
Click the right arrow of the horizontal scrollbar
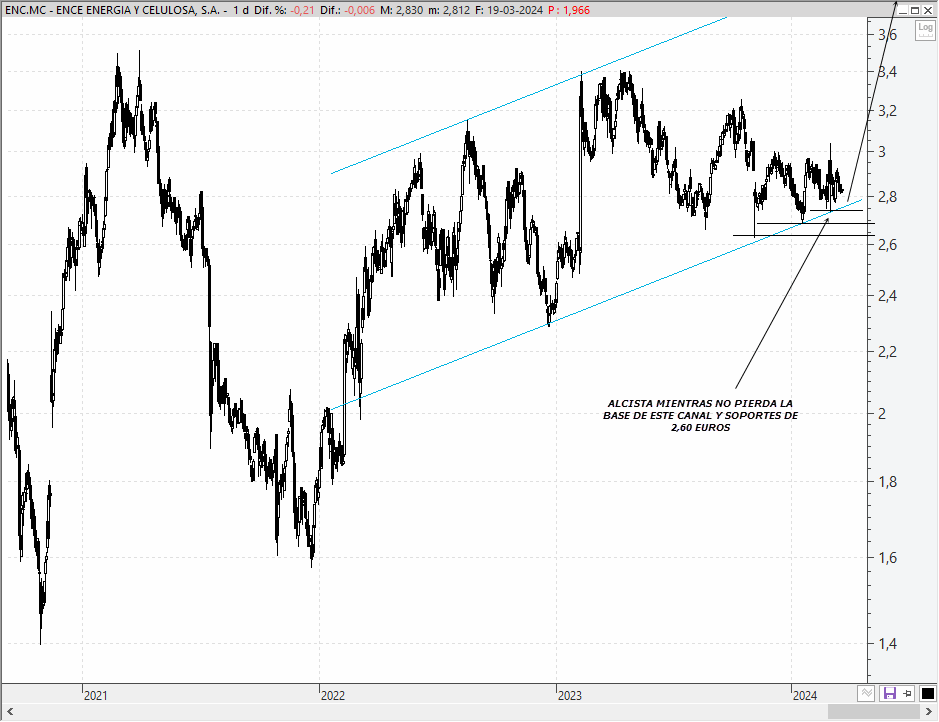(x=929, y=712)
